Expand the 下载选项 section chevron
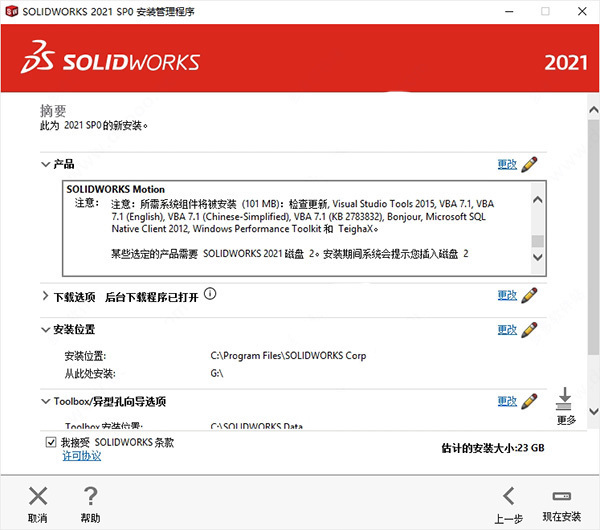The image size is (600, 530). point(46,296)
